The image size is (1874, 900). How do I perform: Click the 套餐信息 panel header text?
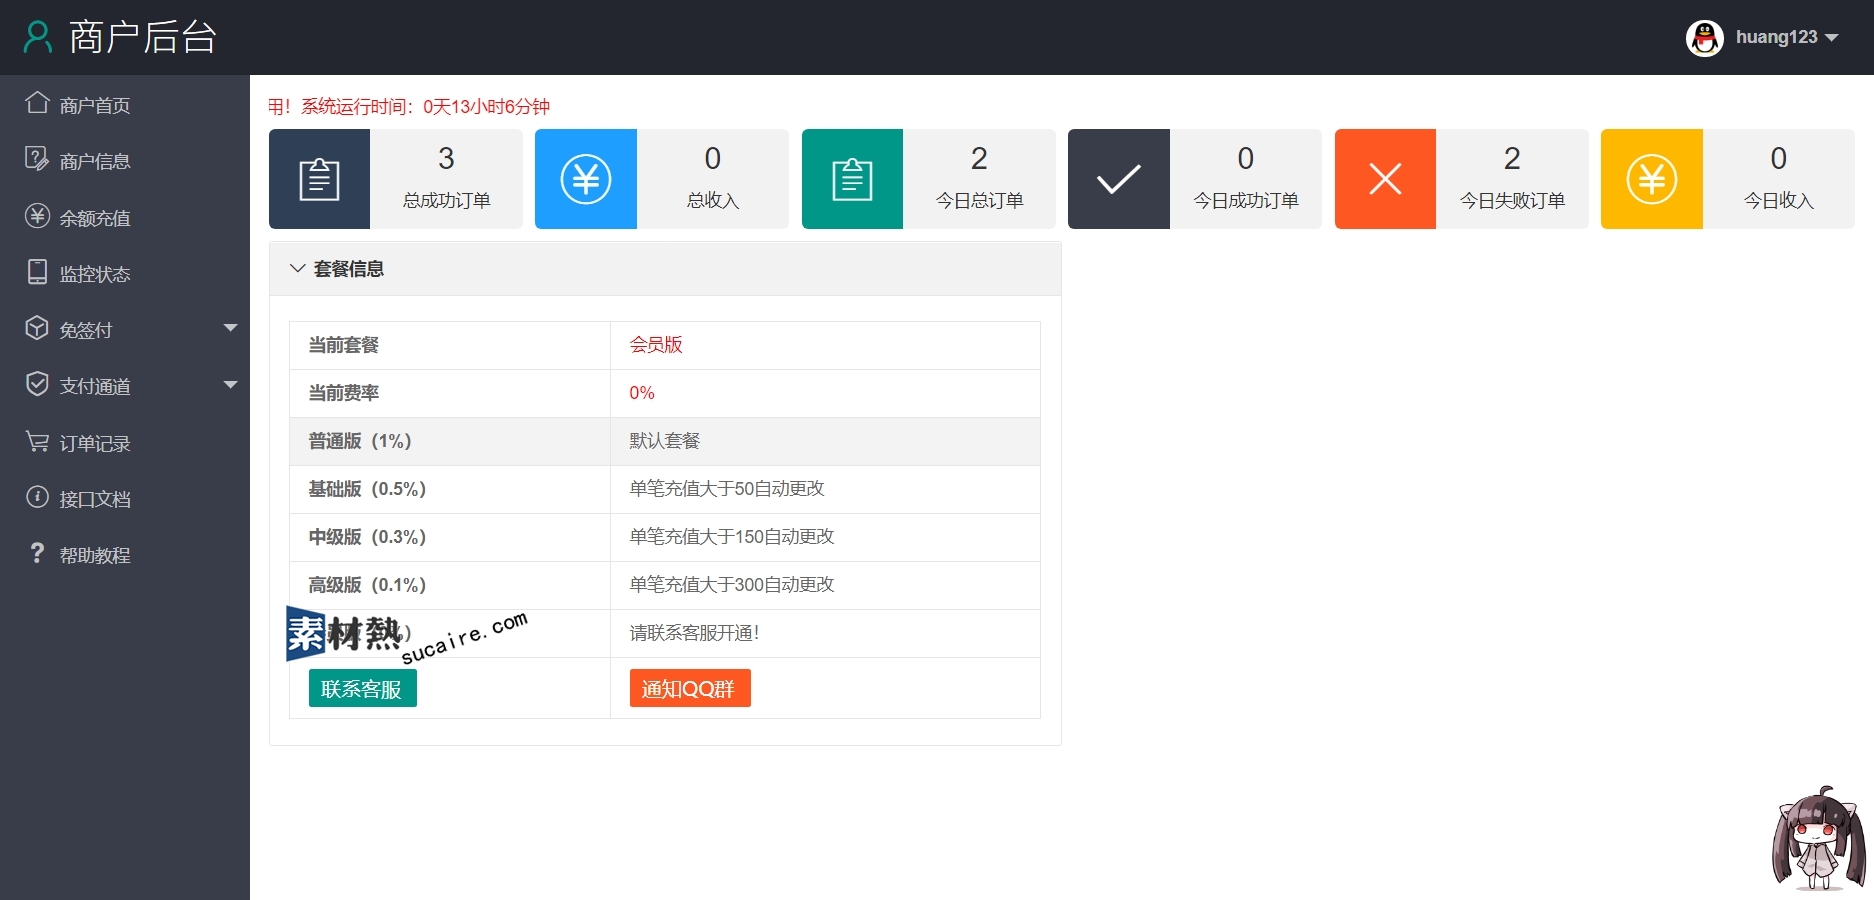(x=349, y=268)
